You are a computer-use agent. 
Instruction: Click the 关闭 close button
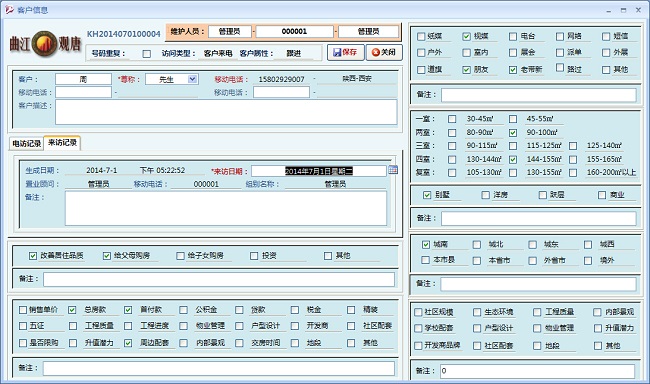tap(384, 52)
